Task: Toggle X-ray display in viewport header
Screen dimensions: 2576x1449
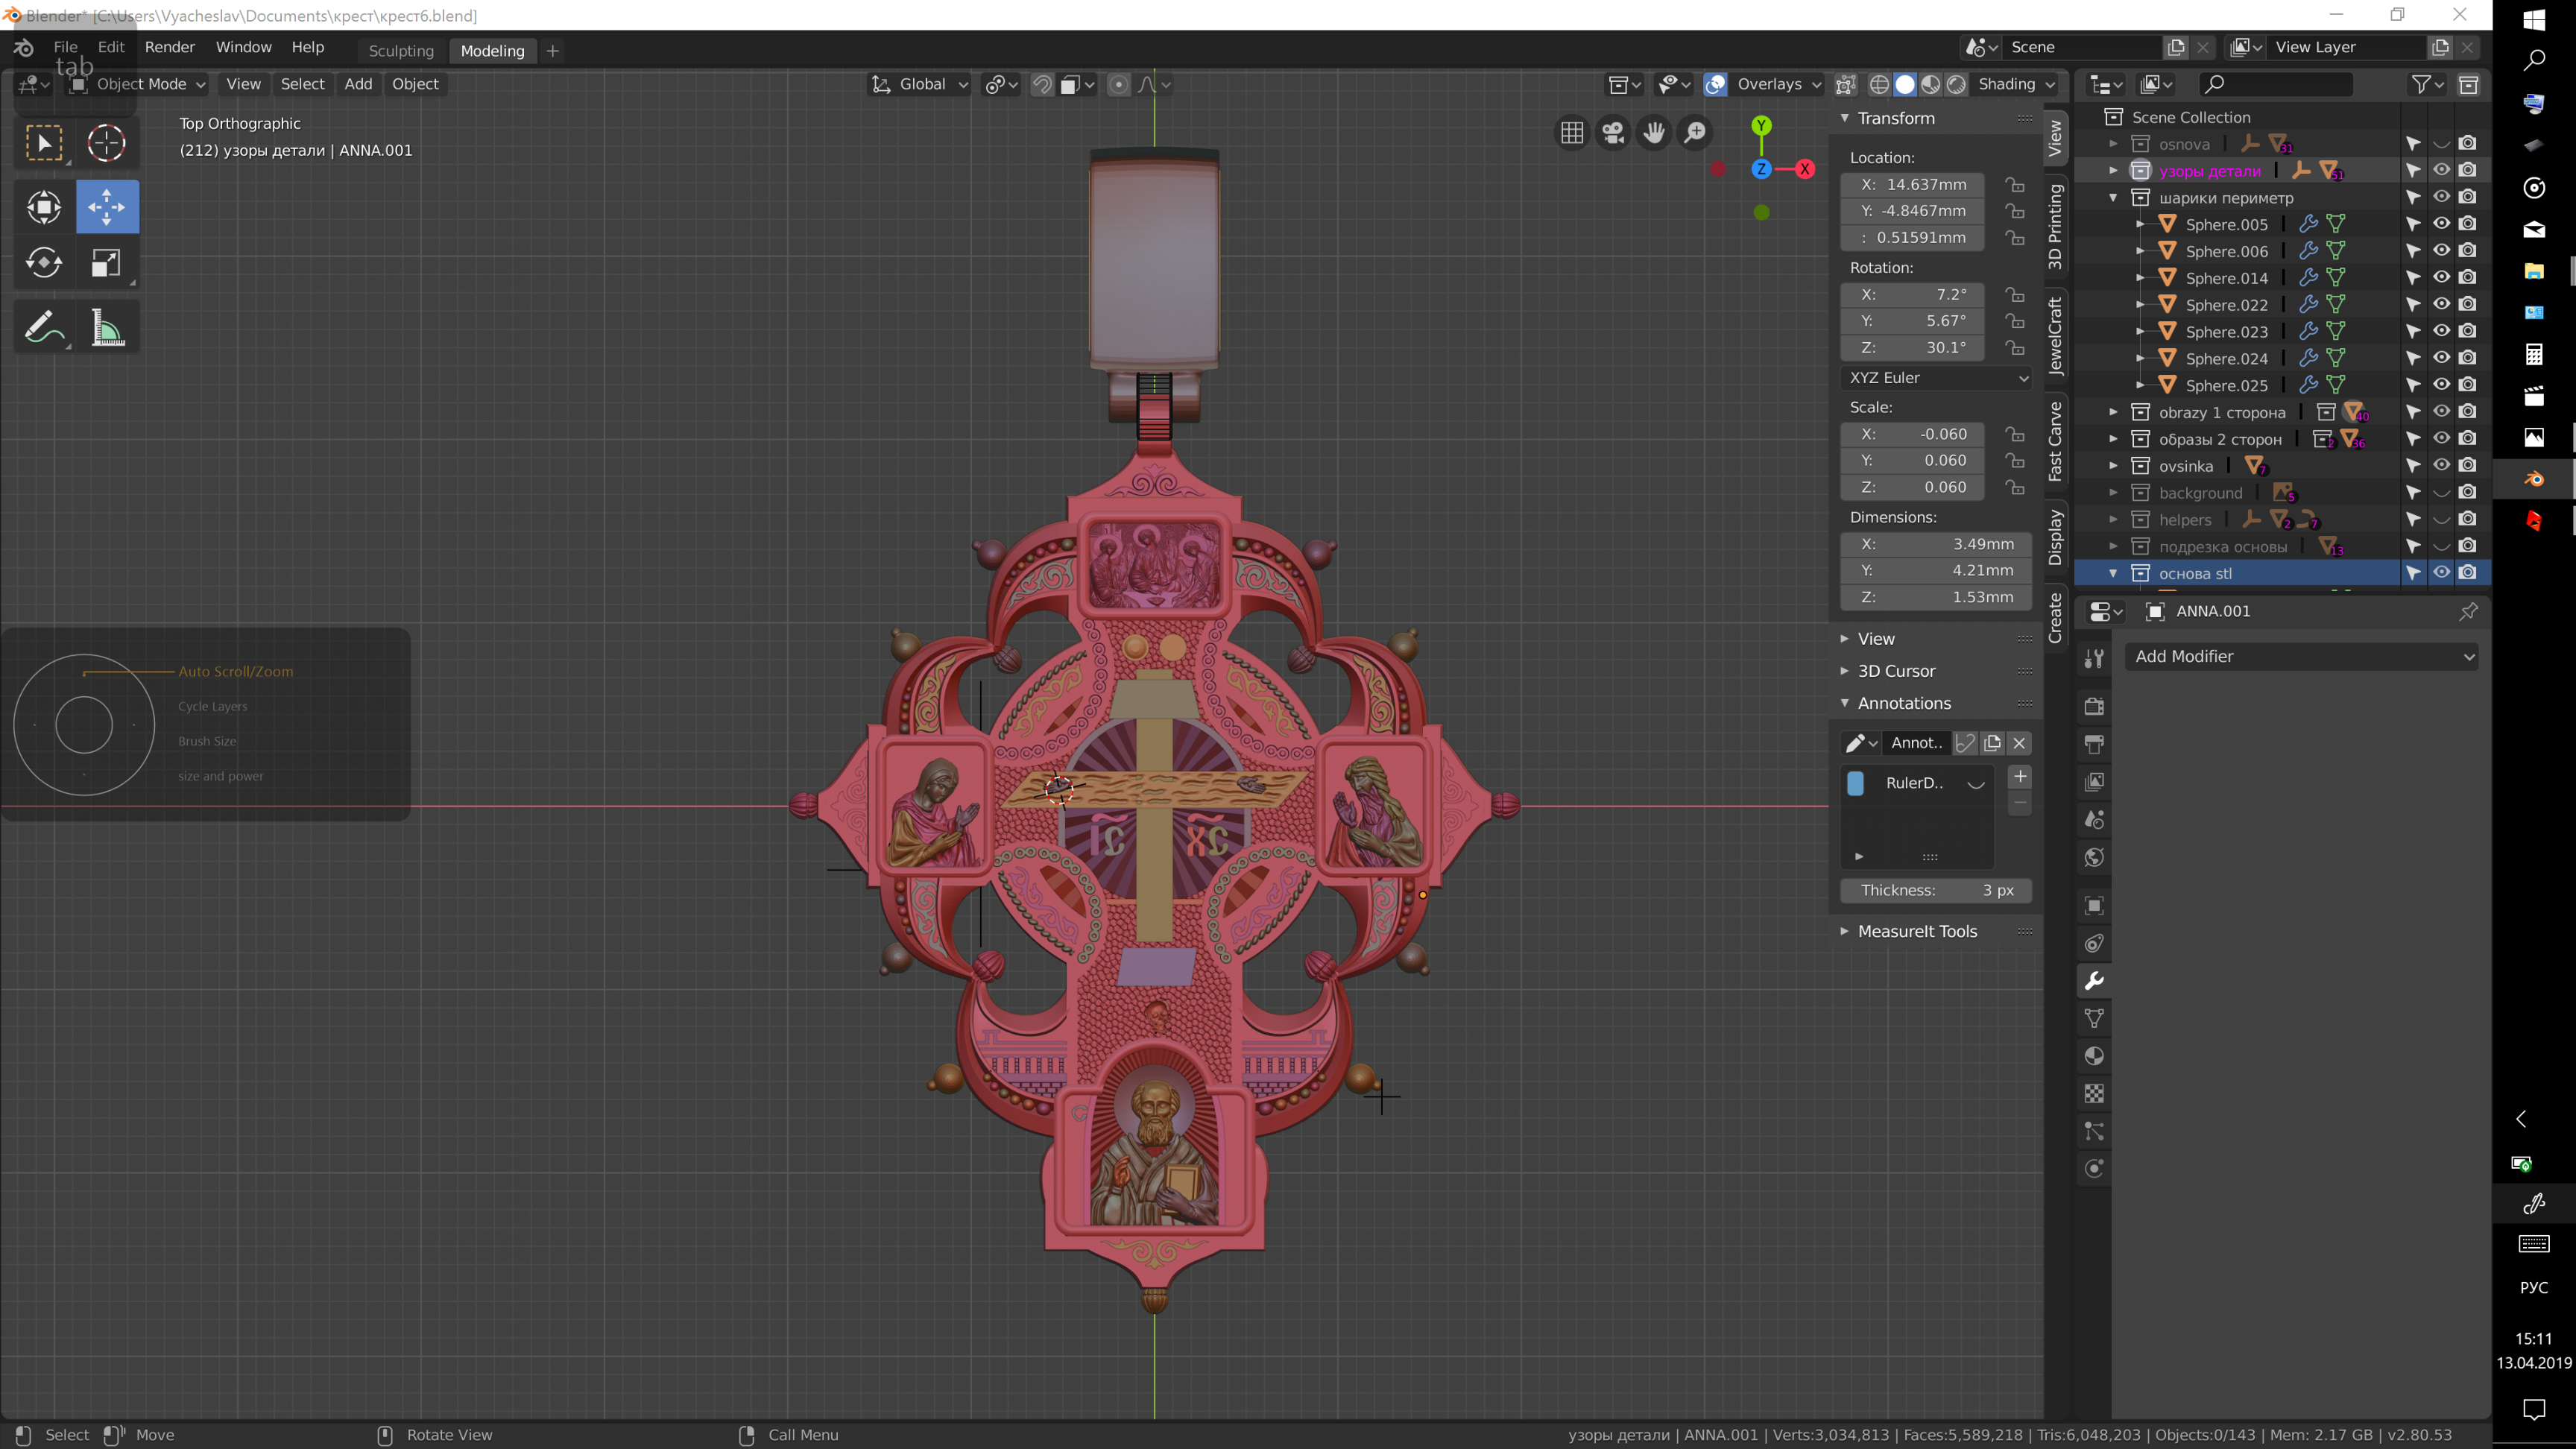Action: point(1846,84)
